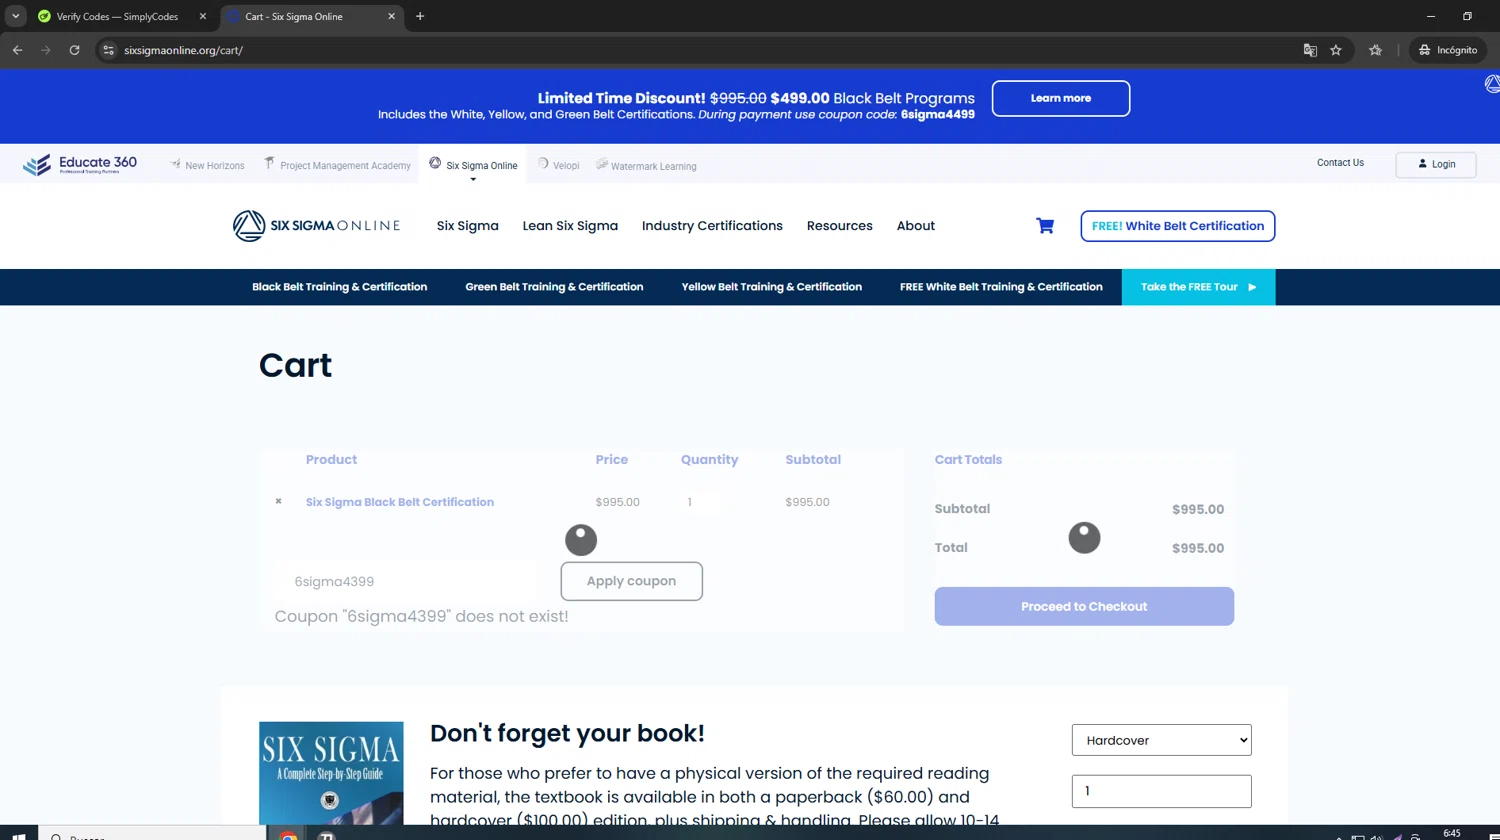Open Green Belt Training & Certification
The image size is (1500, 840).
tap(554, 287)
